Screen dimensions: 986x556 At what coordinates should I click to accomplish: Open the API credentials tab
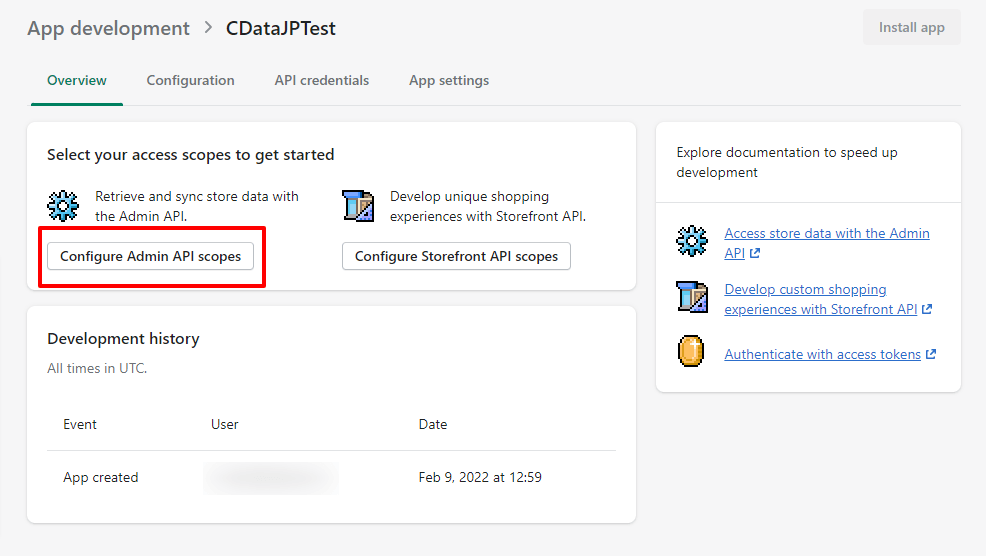[x=321, y=80]
